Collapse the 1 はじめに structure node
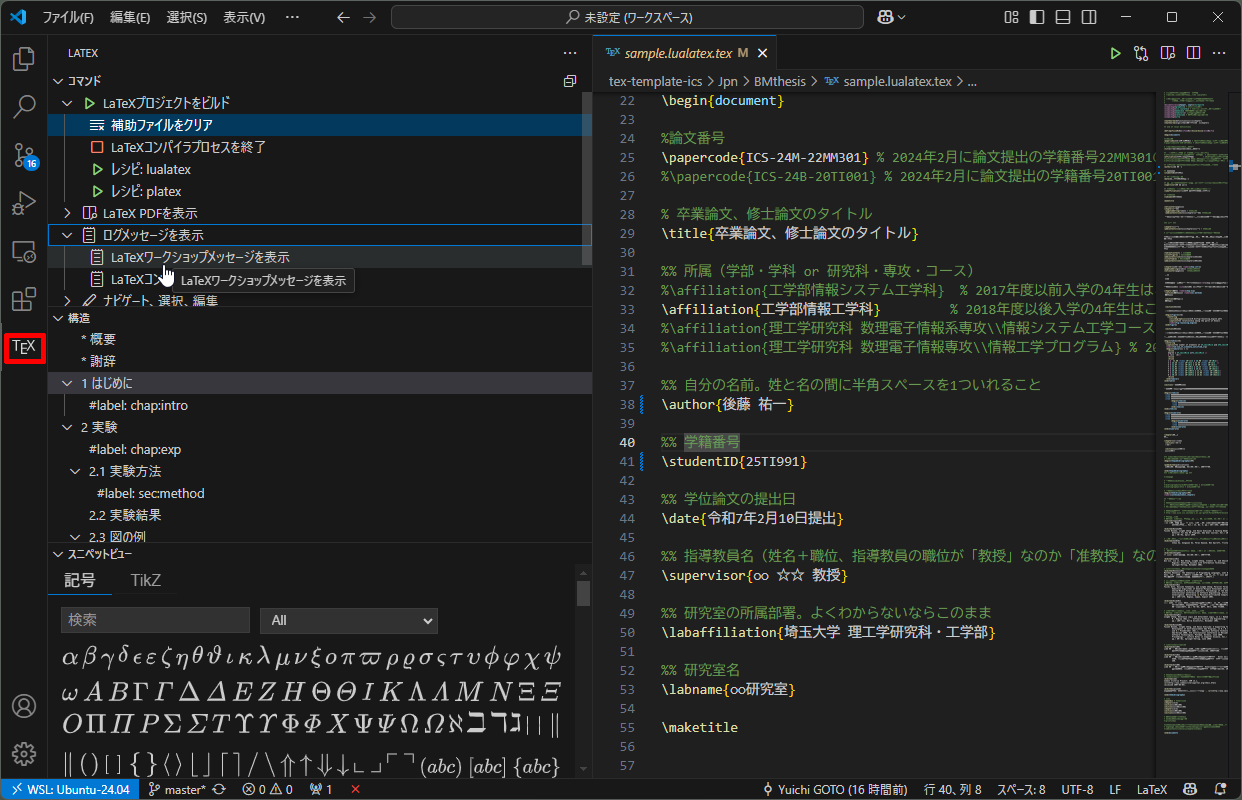The width and height of the screenshot is (1242, 800). 67,383
